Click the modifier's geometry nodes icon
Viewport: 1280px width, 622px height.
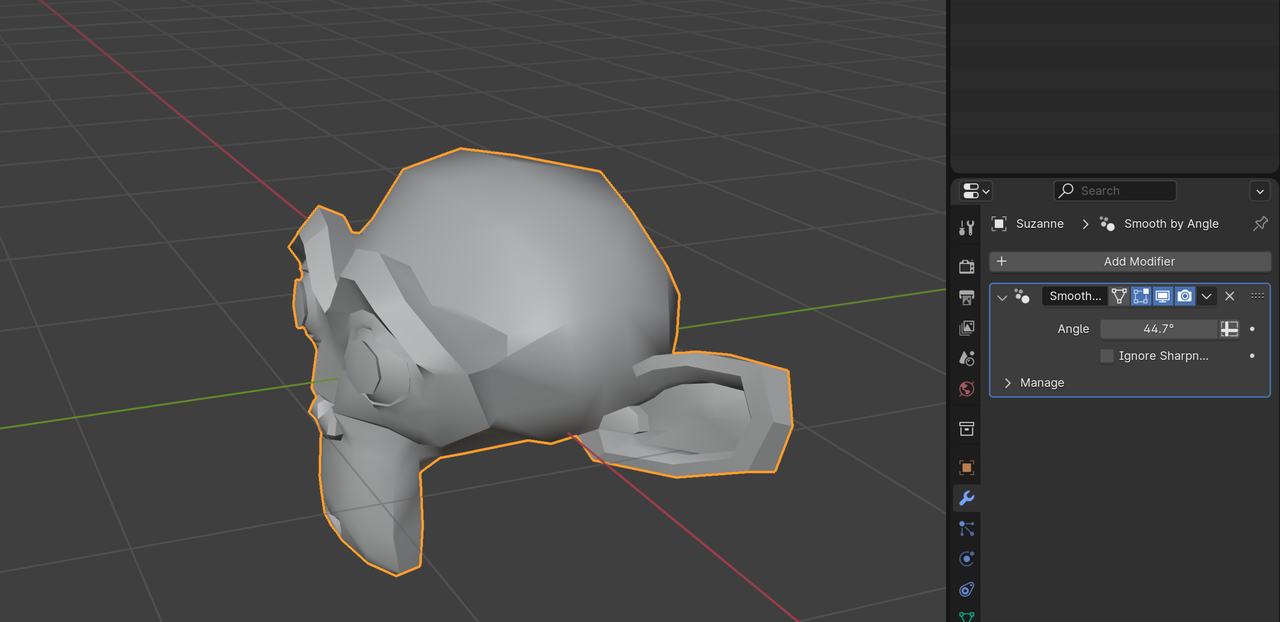1022,296
